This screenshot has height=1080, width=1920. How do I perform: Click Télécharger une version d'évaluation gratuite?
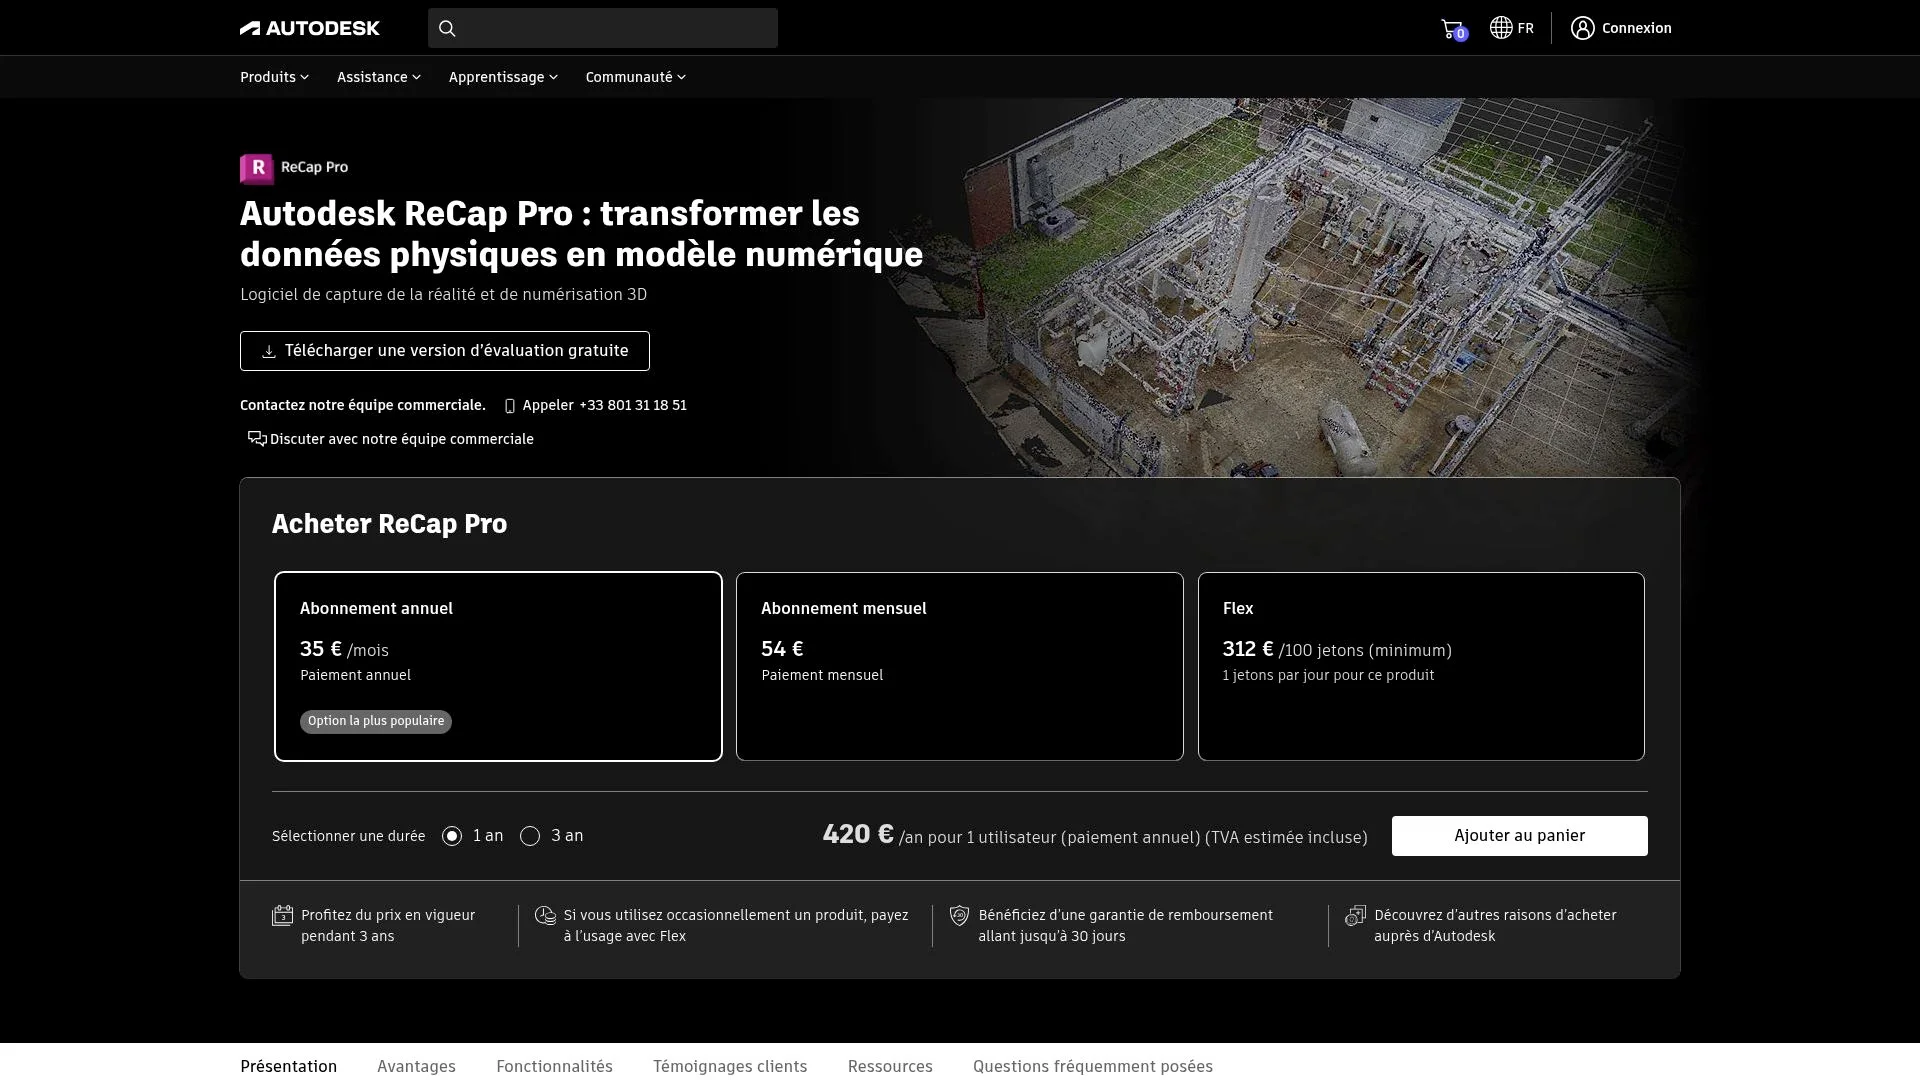coord(445,351)
